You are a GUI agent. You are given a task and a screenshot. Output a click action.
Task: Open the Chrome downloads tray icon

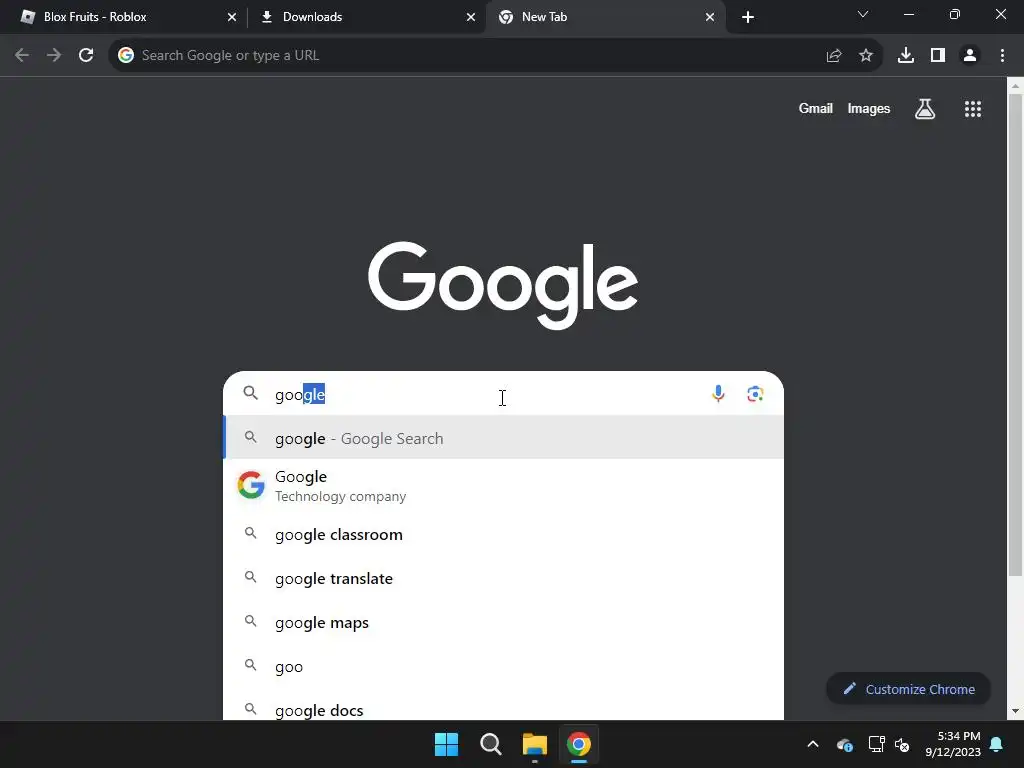tap(906, 56)
